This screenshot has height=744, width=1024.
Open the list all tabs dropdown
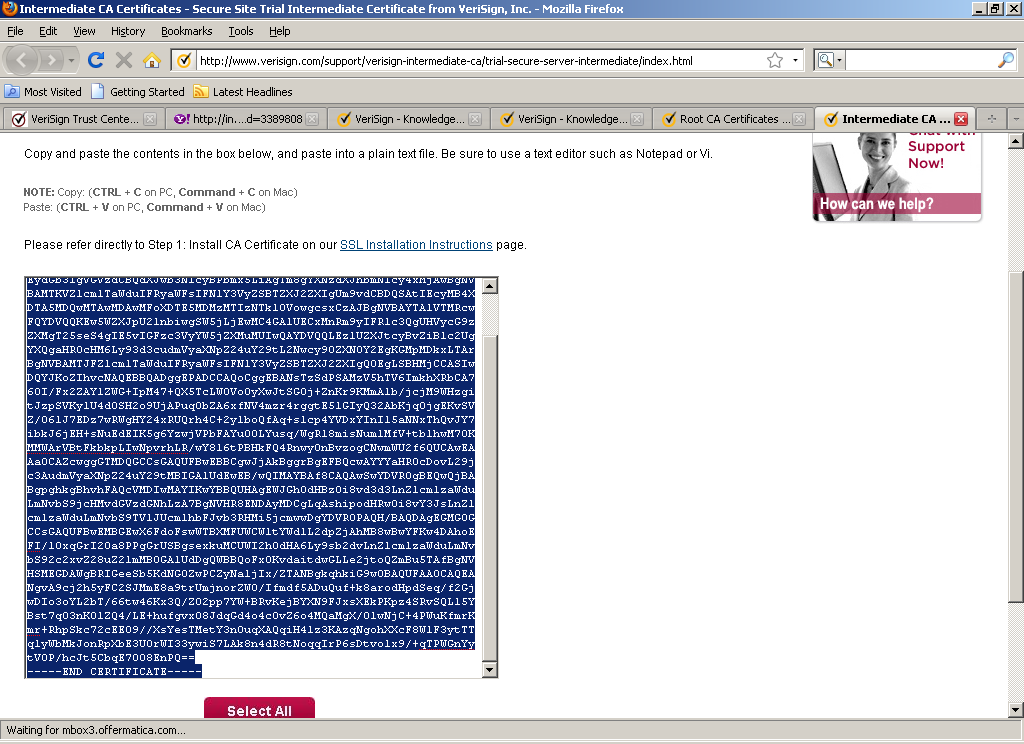tap(1016, 119)
